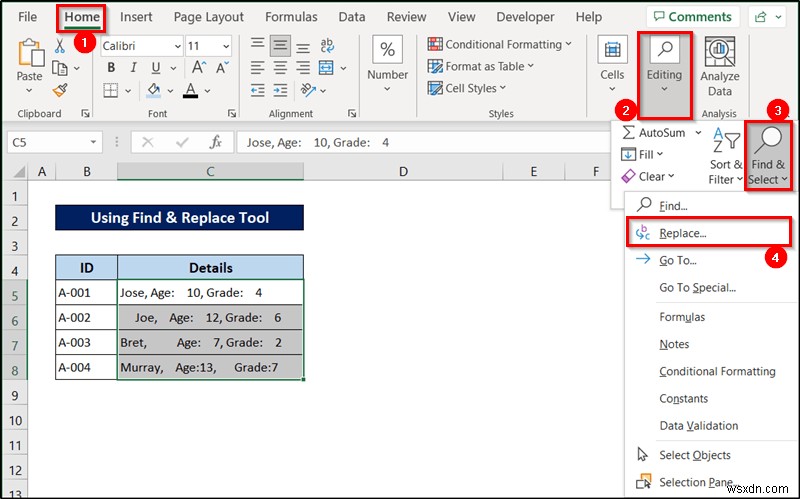
Task: Bottom align cell content
Action: pos(303,47)
